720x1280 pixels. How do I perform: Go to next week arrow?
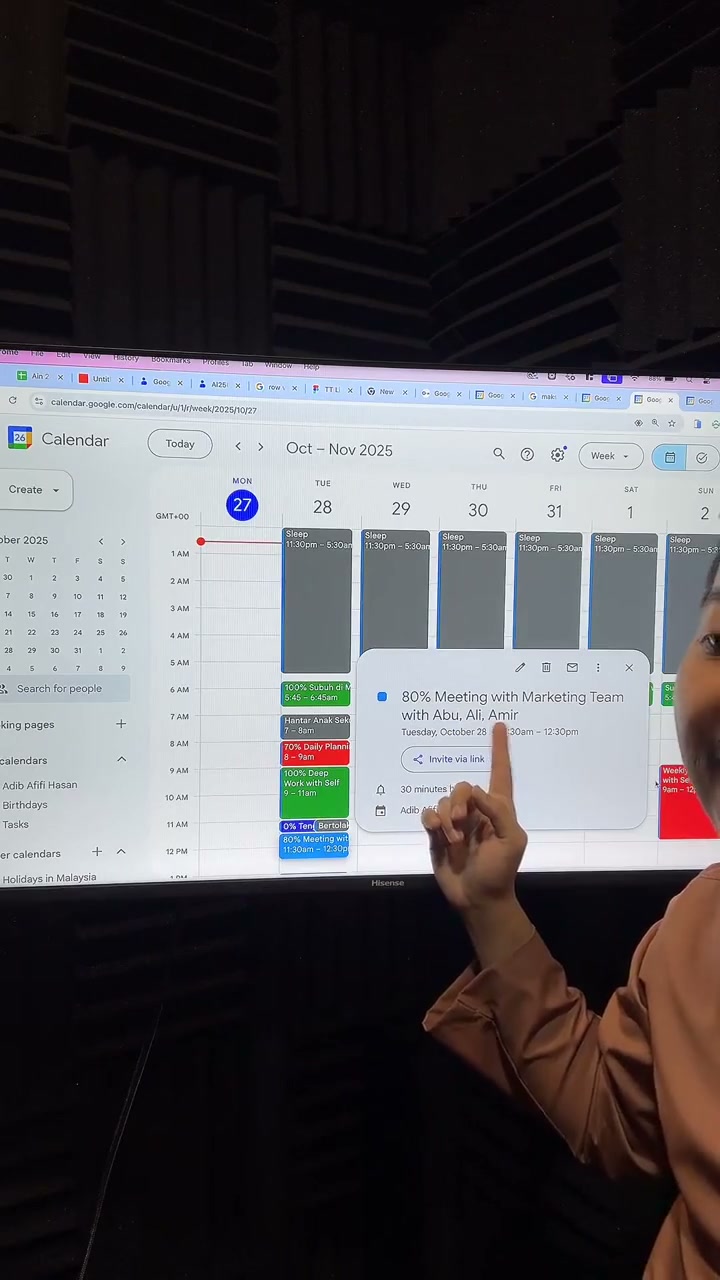pos(261,447)
